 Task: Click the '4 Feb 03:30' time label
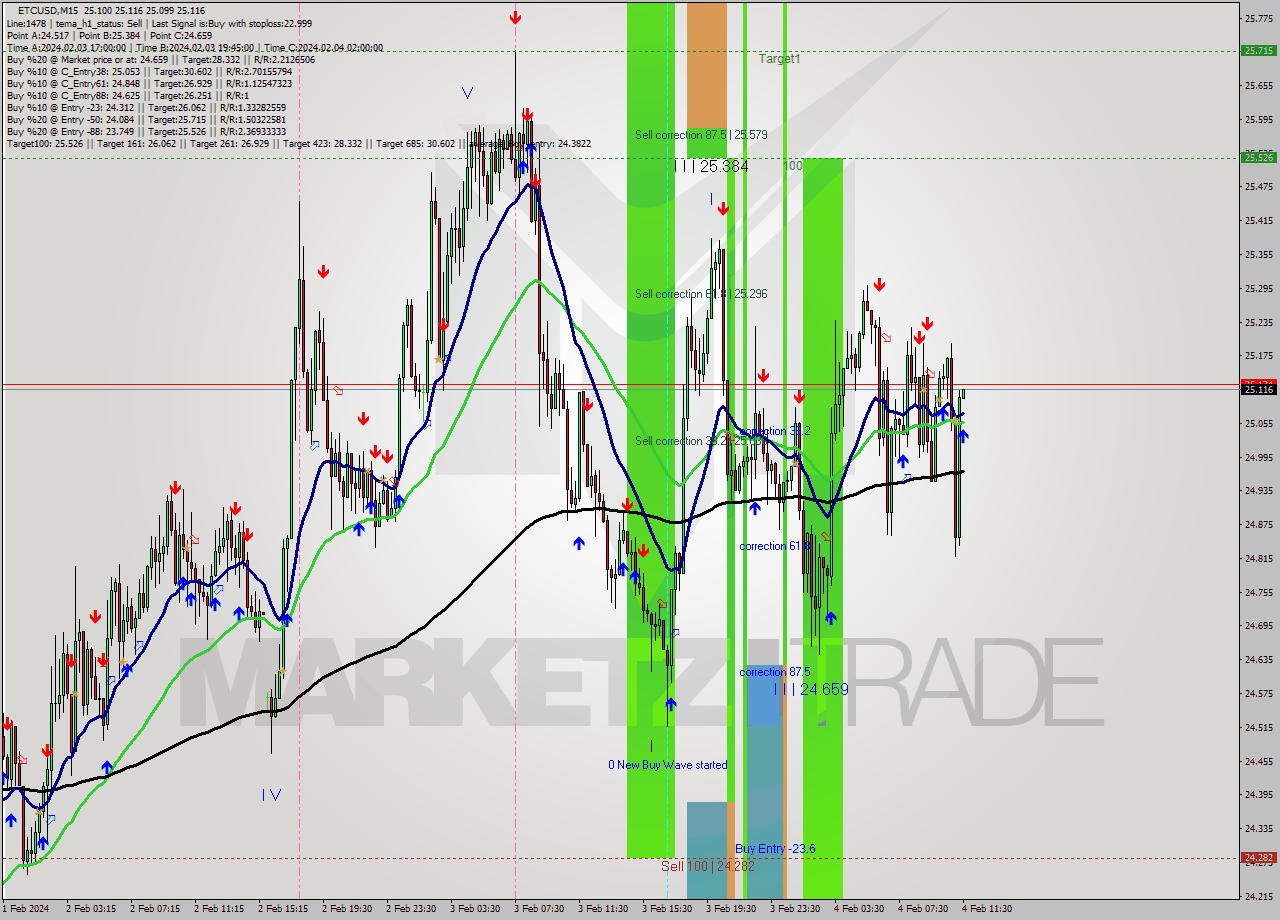pos(859,909)
